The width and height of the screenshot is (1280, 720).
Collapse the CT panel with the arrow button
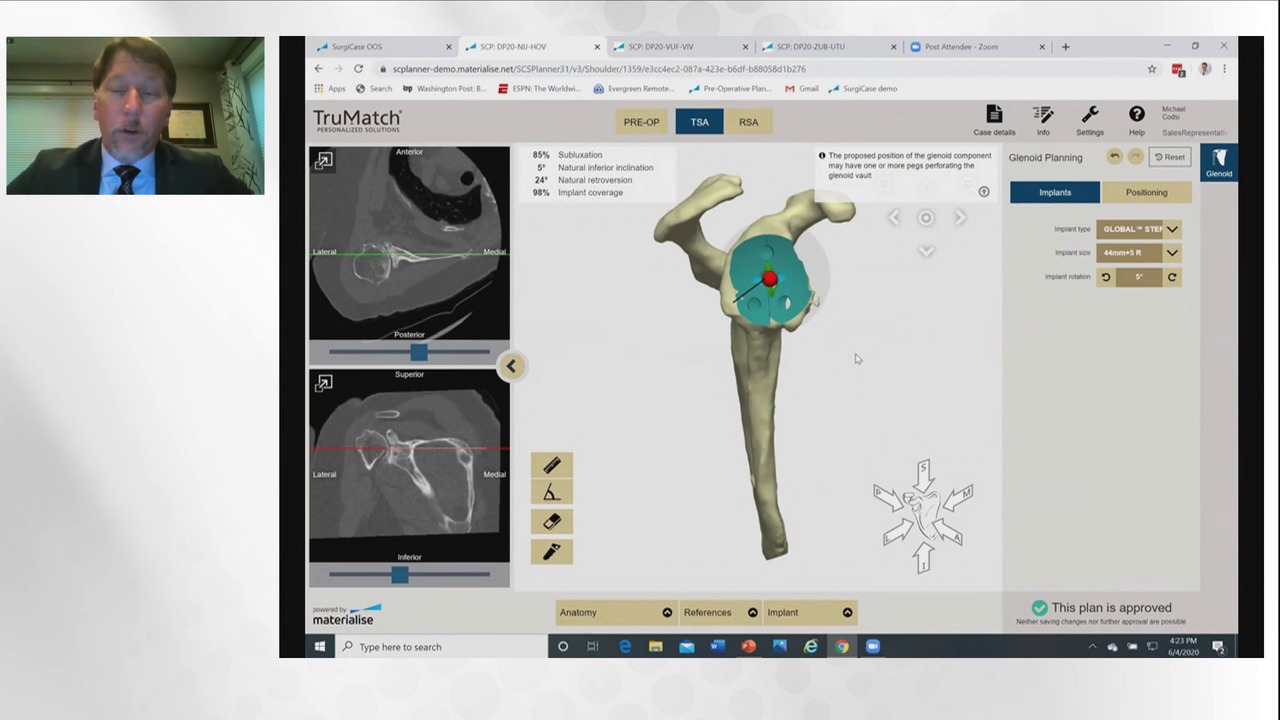(x=510, y=366)
